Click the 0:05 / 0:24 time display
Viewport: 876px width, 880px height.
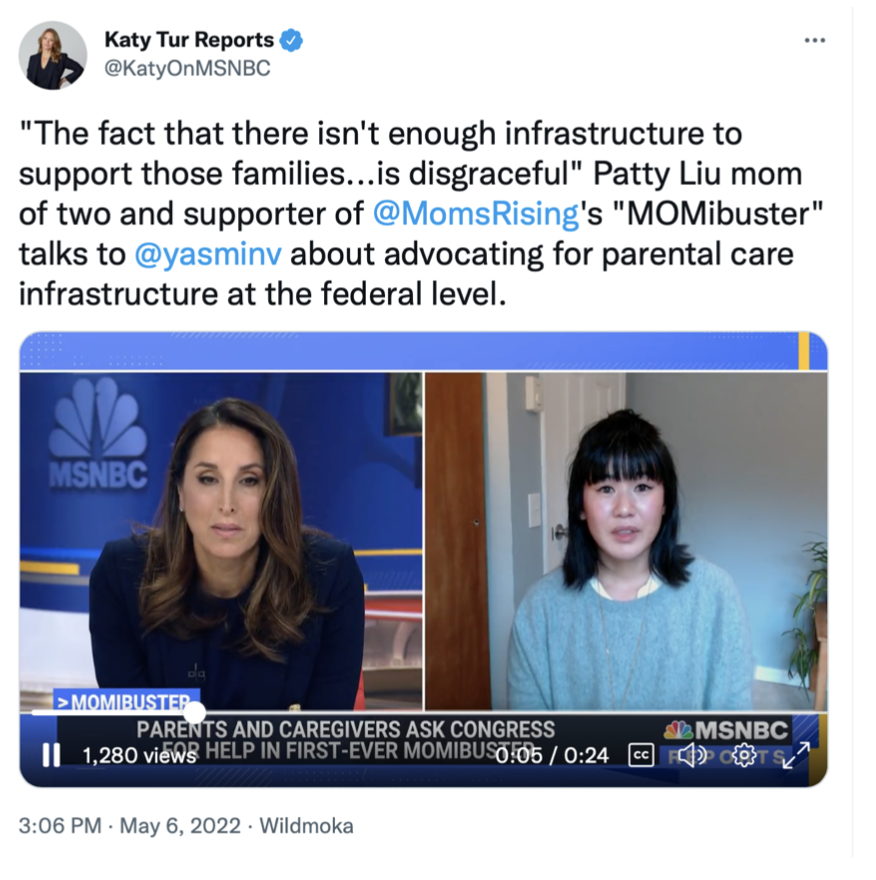pyautogui.click(x=552, y=755)
